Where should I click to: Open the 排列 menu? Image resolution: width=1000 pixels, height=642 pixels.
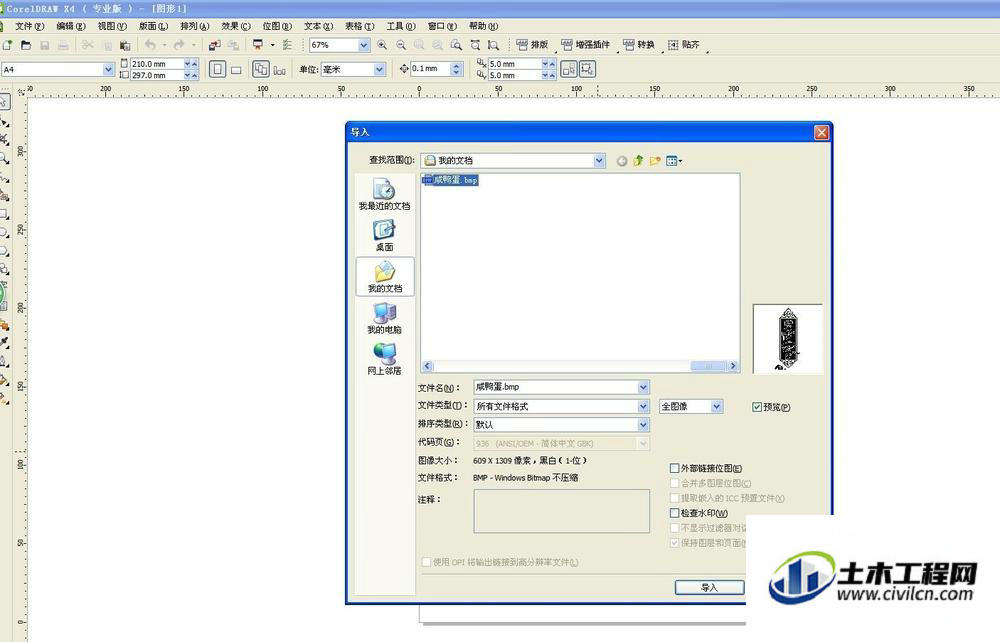click(x=195, y=26)
